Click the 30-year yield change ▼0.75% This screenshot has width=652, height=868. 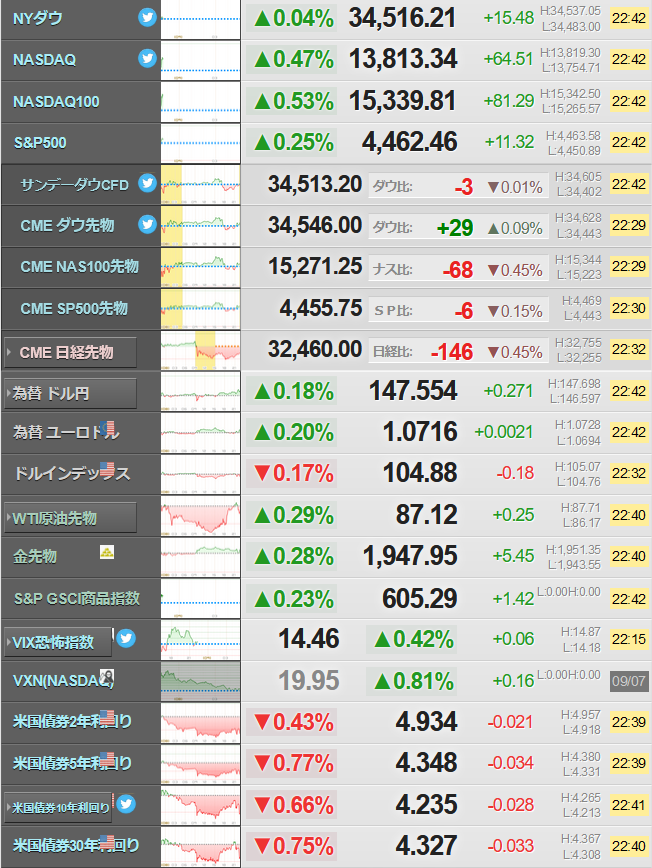[294, 846]
